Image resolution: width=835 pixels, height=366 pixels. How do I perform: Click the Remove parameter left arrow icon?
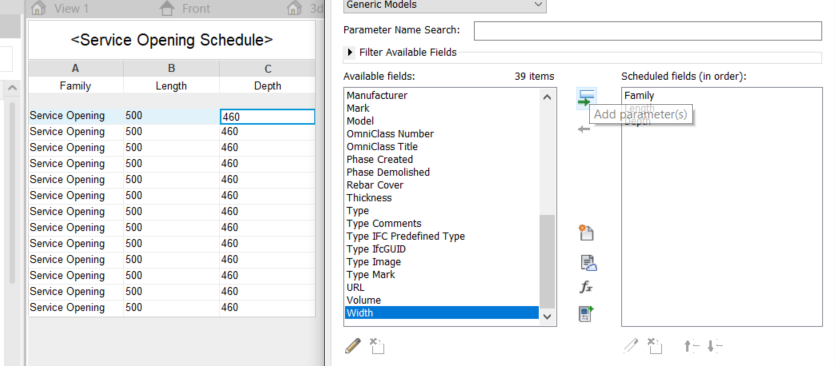[584, 129]
